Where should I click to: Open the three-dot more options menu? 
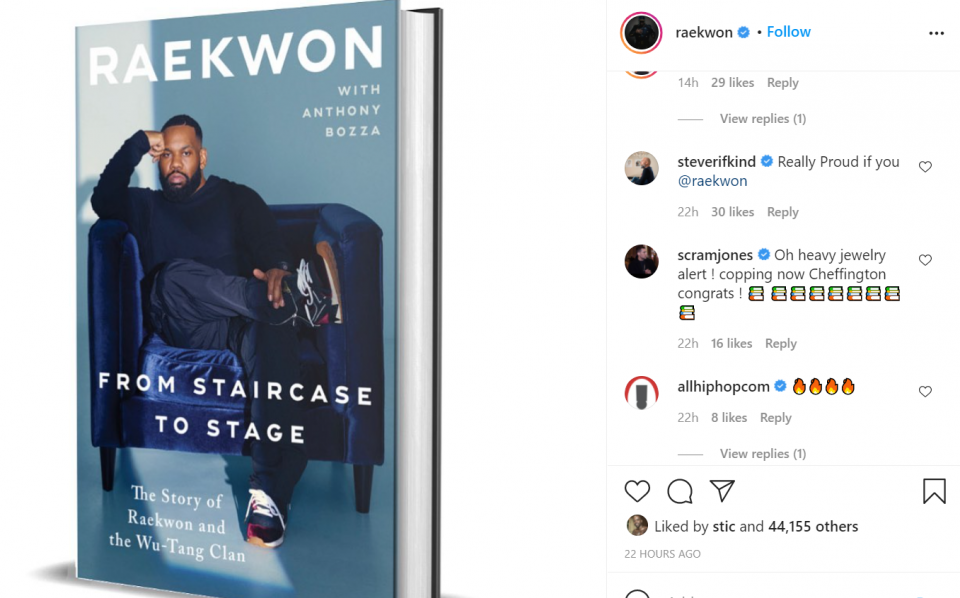tap(936, 33)
